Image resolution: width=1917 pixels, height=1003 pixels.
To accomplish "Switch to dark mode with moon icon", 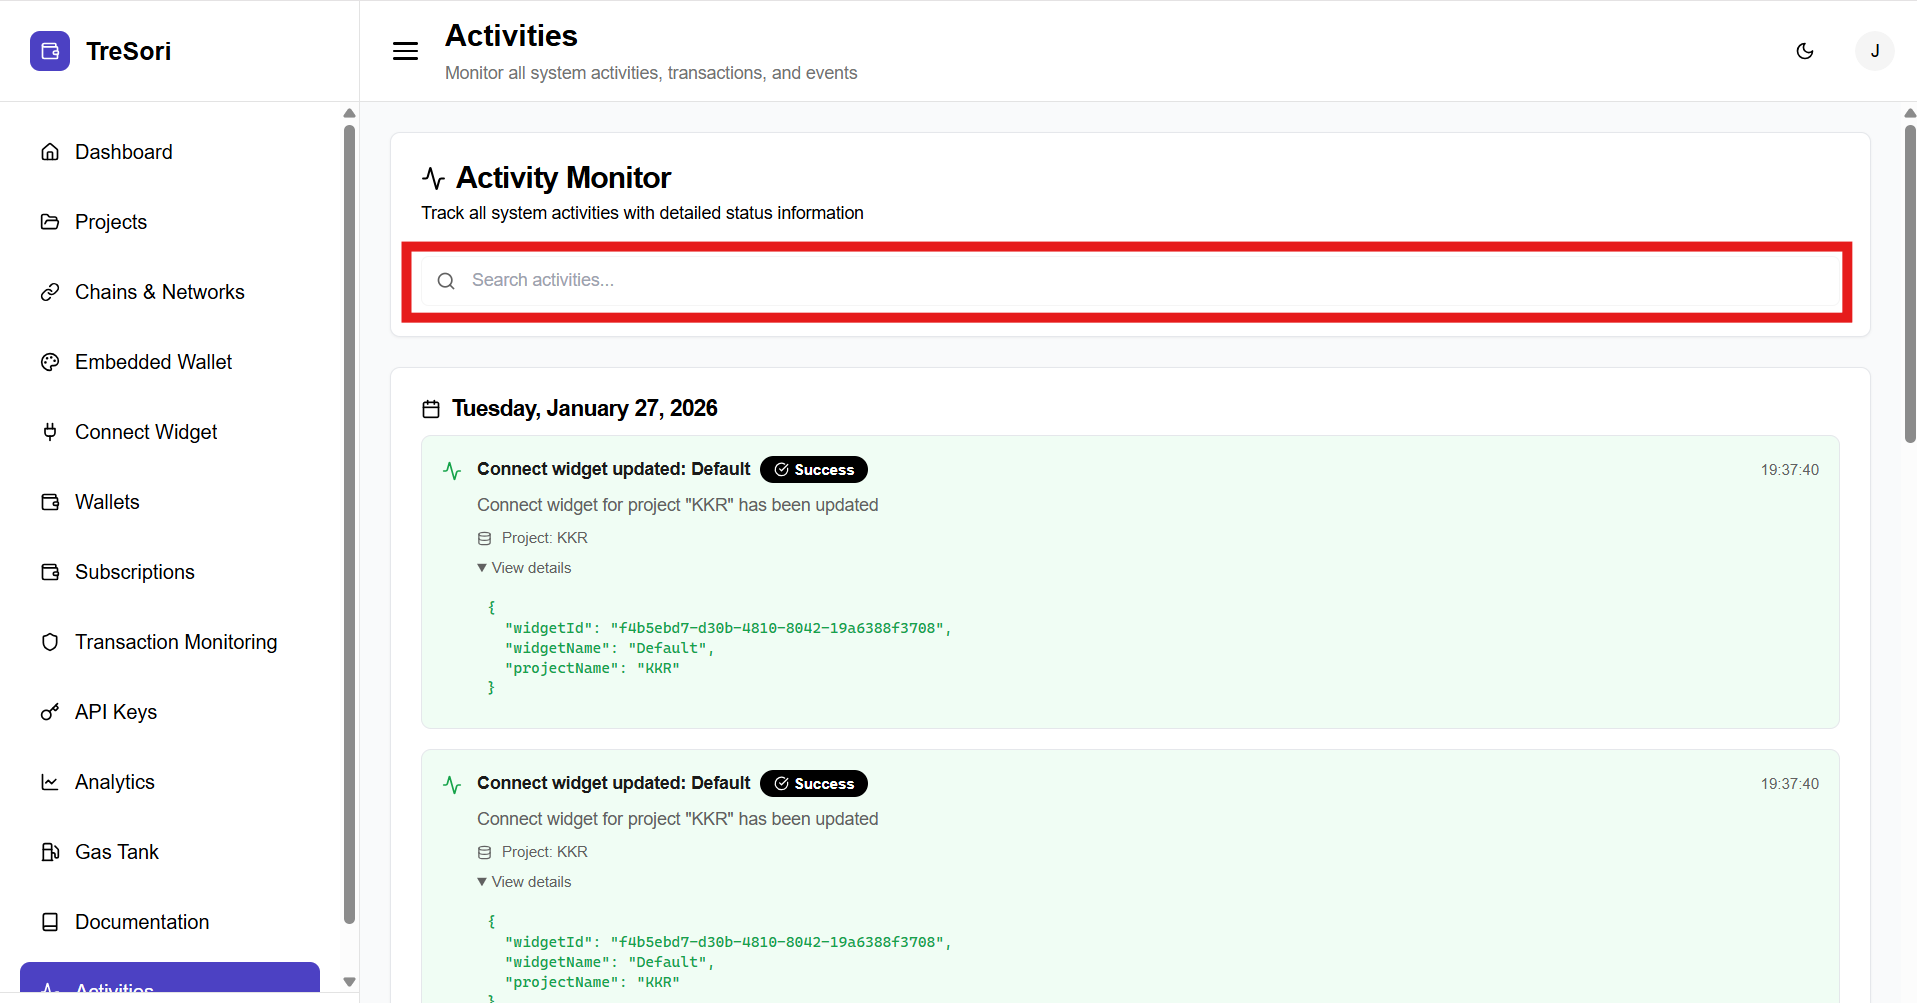I will [1804, 51].
